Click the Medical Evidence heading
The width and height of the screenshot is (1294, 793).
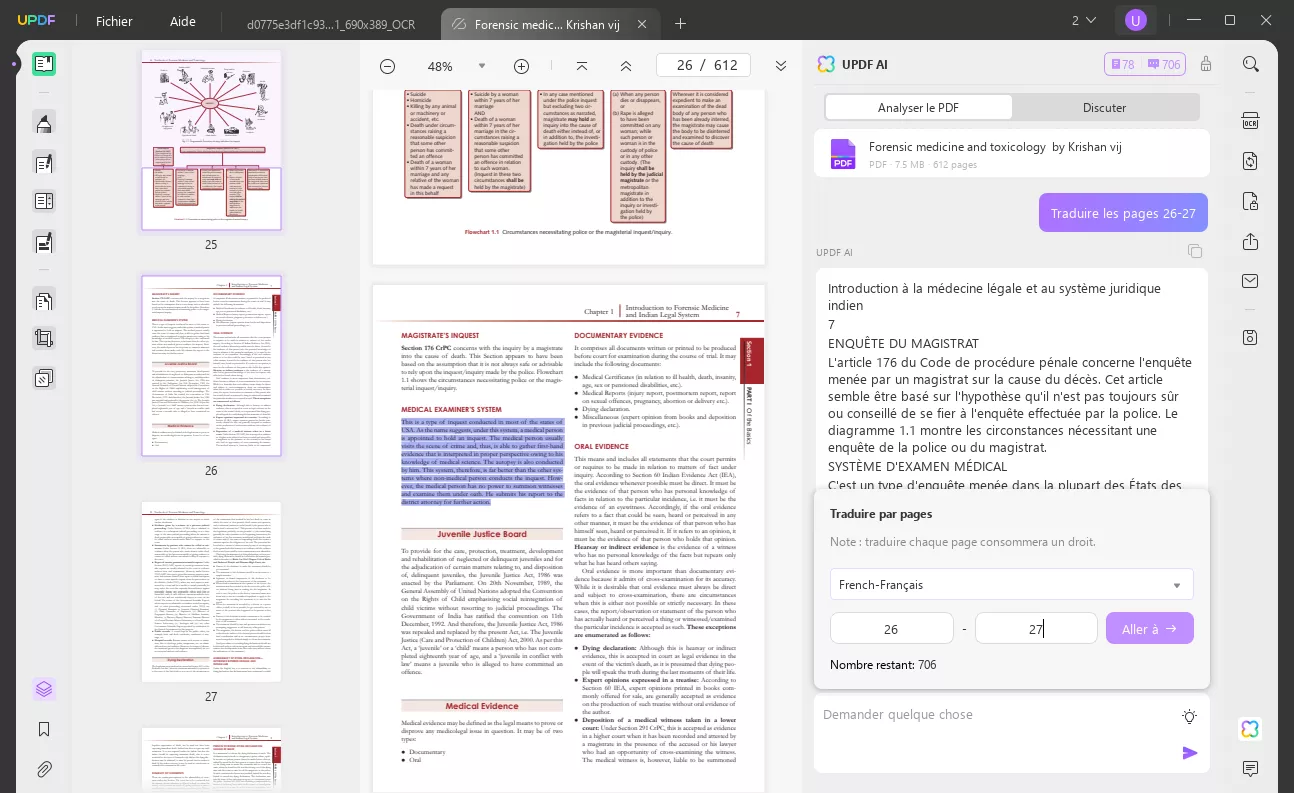pyautogui.click(x=481, y=706)
